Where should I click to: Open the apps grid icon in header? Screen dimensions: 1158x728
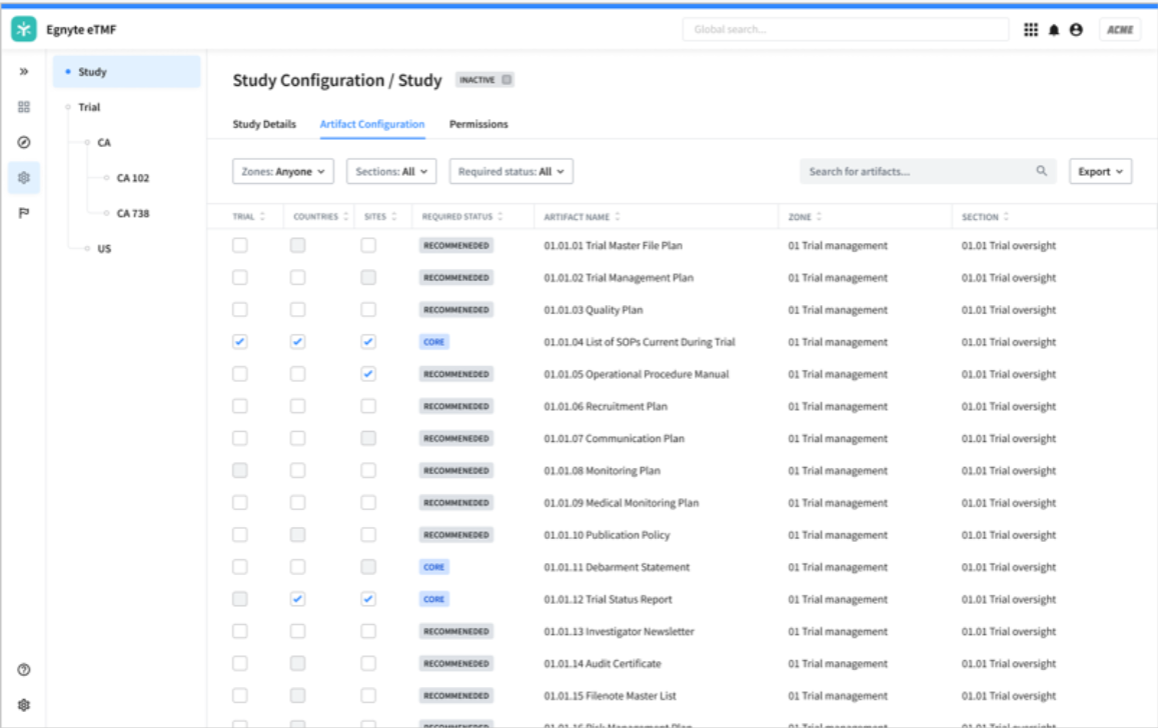point(1031,30)
